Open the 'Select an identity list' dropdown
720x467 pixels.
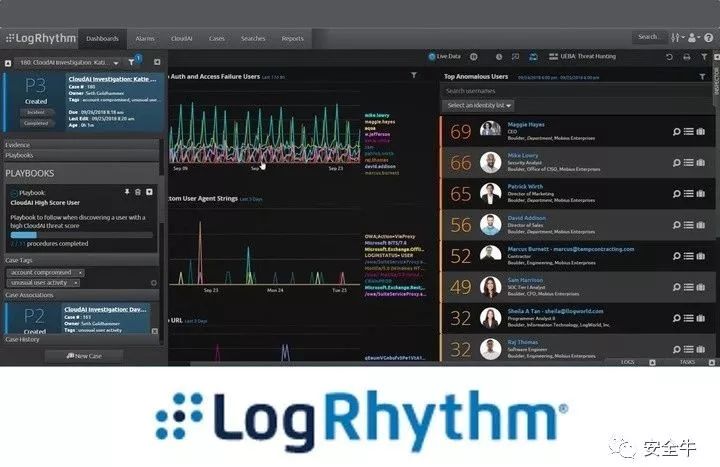pos(478,106)
